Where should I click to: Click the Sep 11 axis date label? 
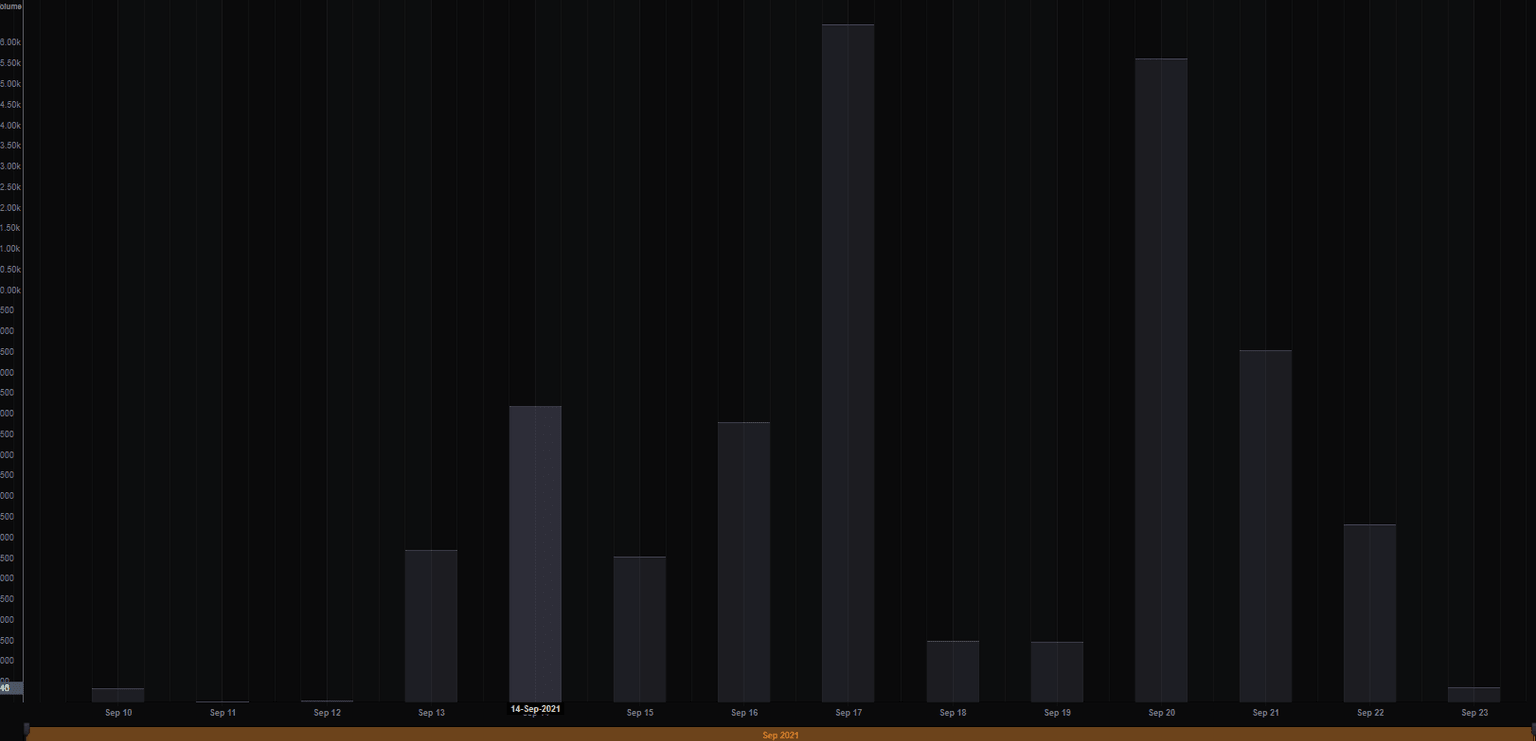(223, 713)
